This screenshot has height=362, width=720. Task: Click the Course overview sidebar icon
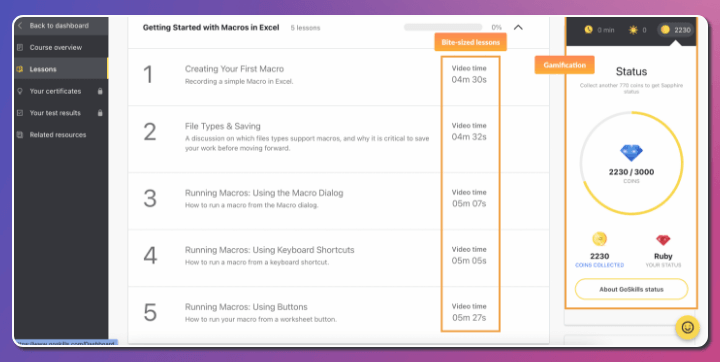(20, 47)
